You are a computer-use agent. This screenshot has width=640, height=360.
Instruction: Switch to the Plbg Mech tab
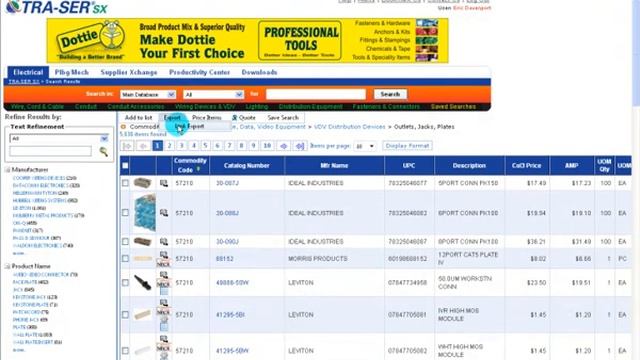71,72
